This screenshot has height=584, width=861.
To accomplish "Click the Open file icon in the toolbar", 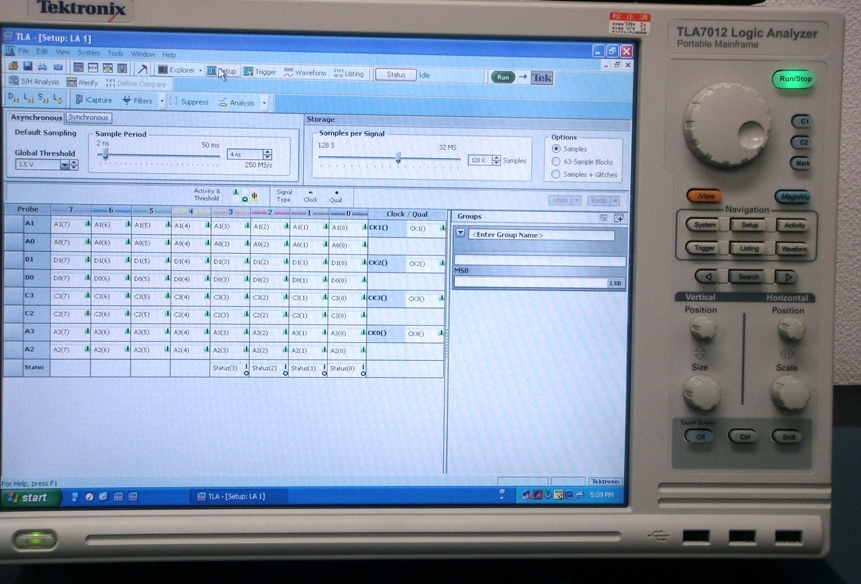I will [x=13, y=66].
